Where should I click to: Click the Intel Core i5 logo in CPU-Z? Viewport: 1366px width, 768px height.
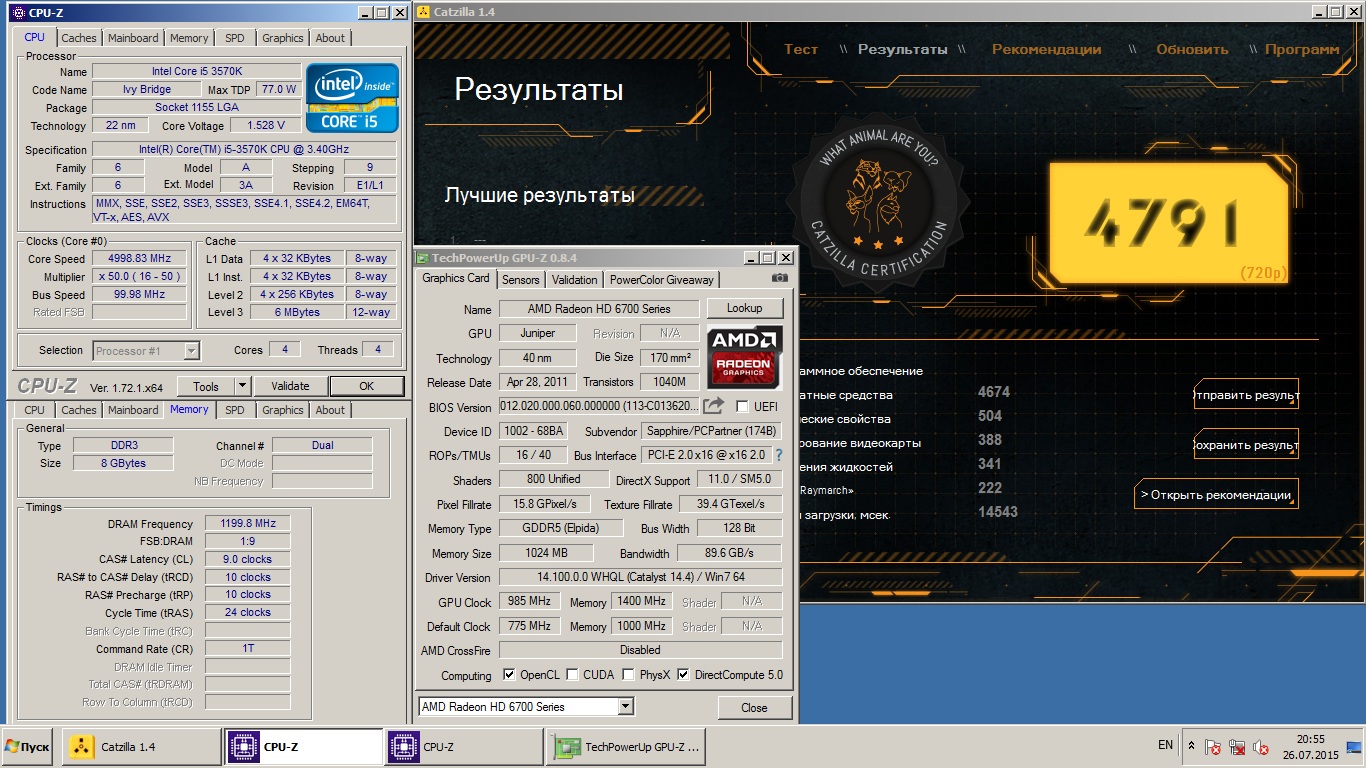coord(352,98)
